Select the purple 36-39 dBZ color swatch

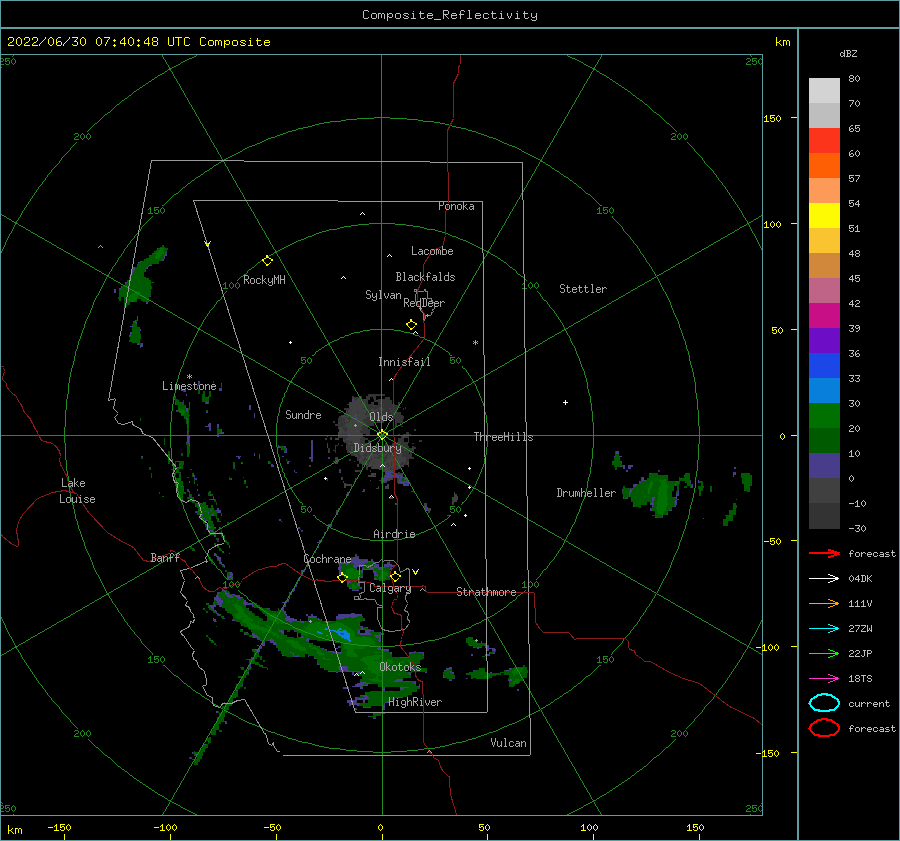coord(824,341)
